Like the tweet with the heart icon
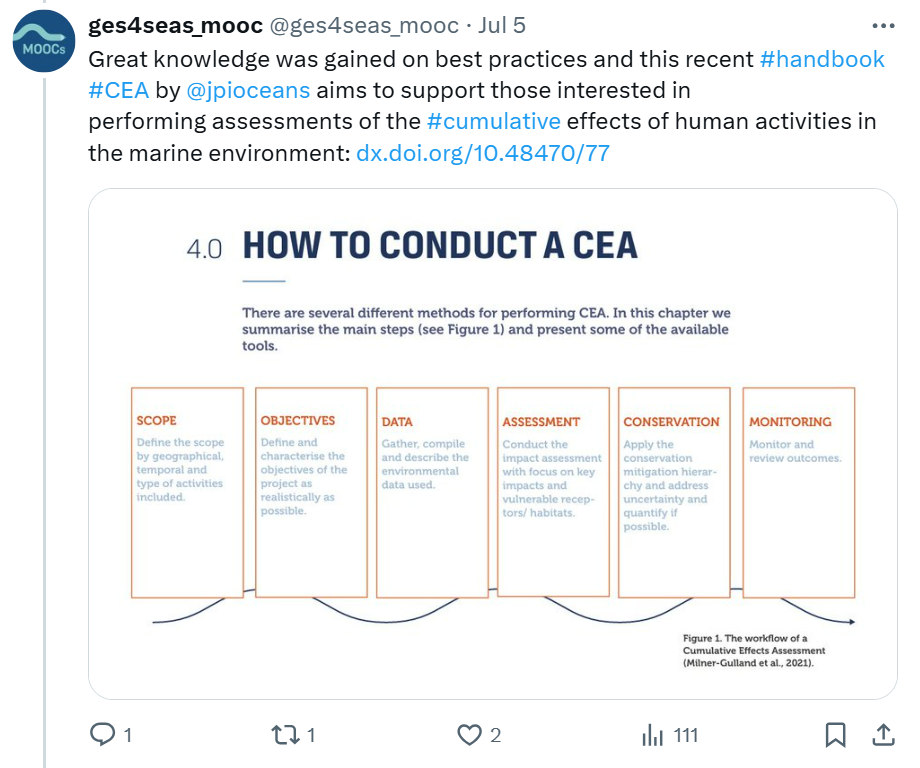Image resolution: width=920 pixels, height=768 pixels. 469,735
